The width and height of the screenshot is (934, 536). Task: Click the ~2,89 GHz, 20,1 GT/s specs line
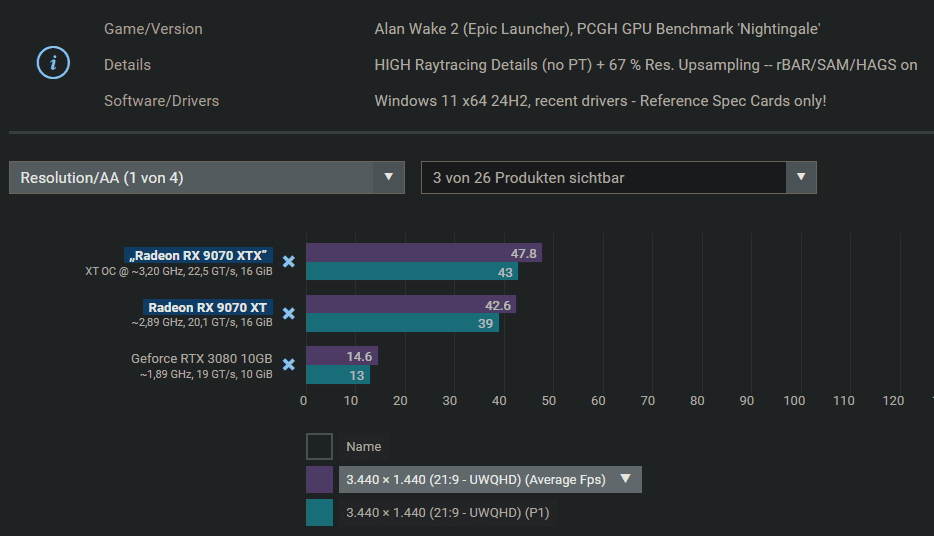click(202, 322)
